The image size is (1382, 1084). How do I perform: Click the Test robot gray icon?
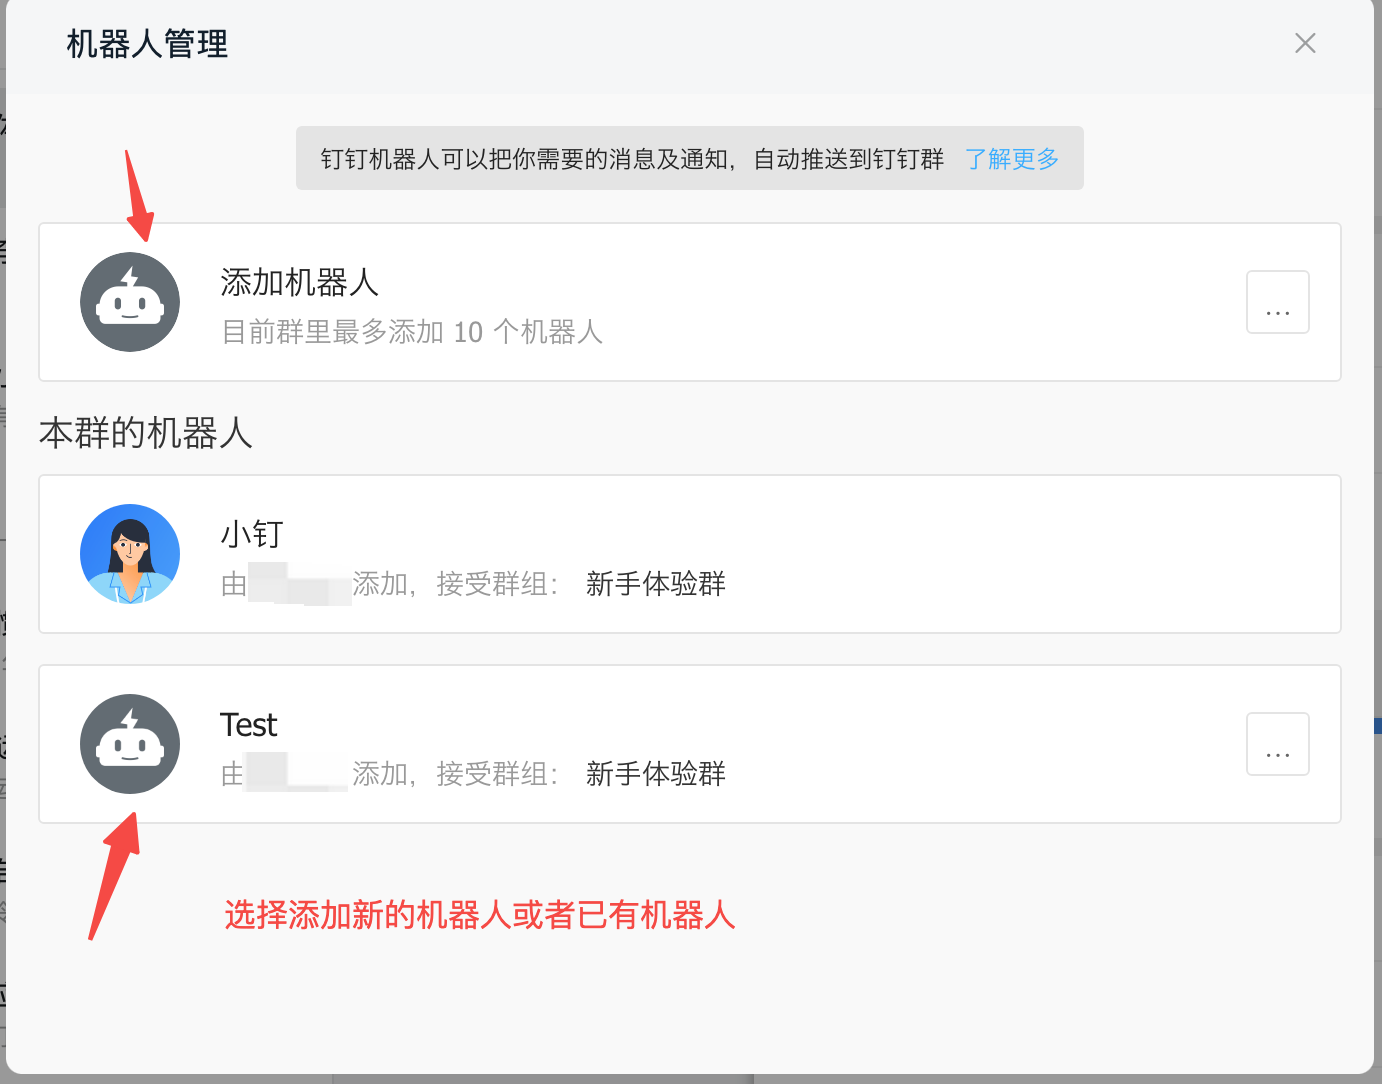[130, 744]
